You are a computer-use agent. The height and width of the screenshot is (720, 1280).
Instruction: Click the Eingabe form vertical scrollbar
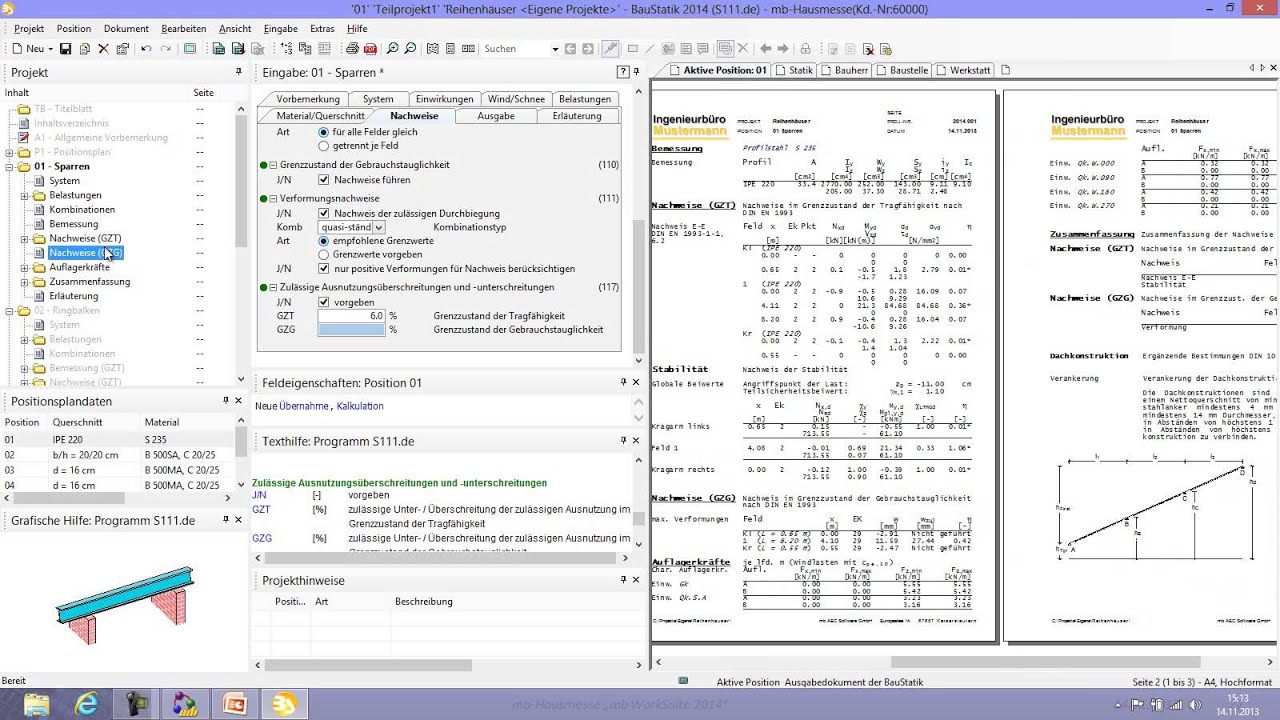click(639, 226)
